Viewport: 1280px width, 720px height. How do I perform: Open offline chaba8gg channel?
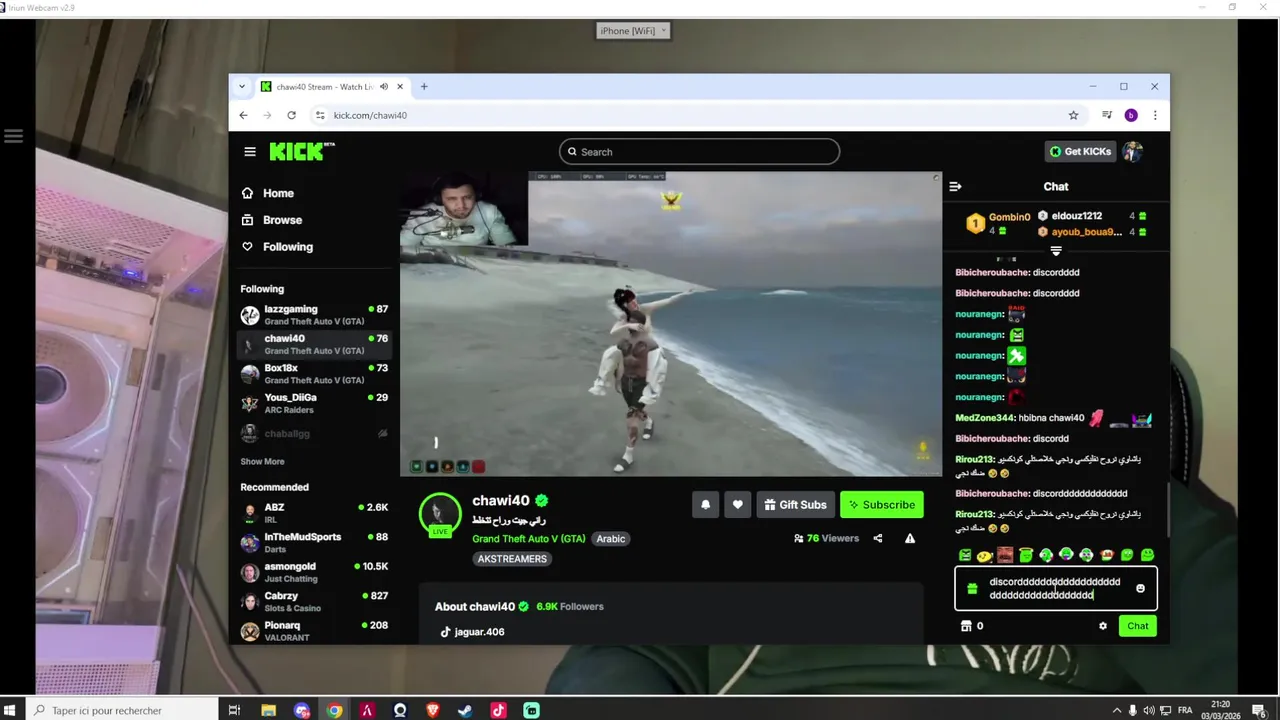coord(314,433)
